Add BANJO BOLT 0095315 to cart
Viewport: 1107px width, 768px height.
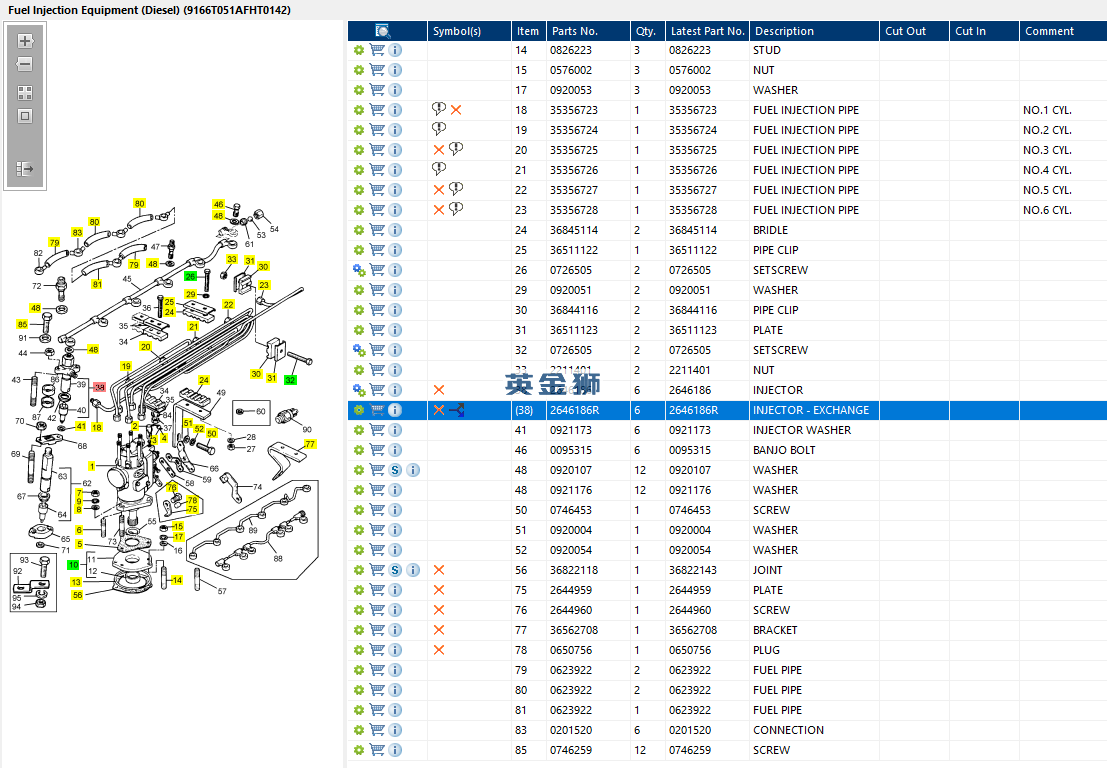(x=377, y=450)
